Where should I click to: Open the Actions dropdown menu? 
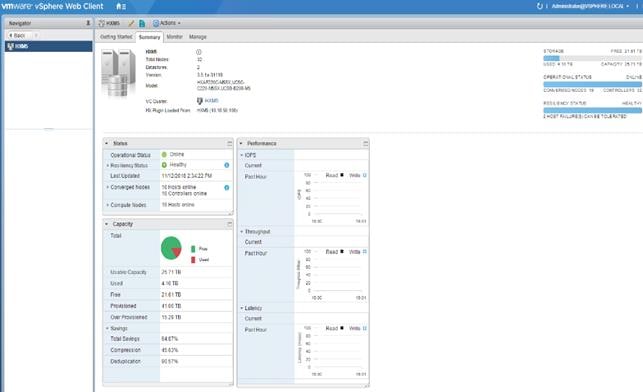167,23
